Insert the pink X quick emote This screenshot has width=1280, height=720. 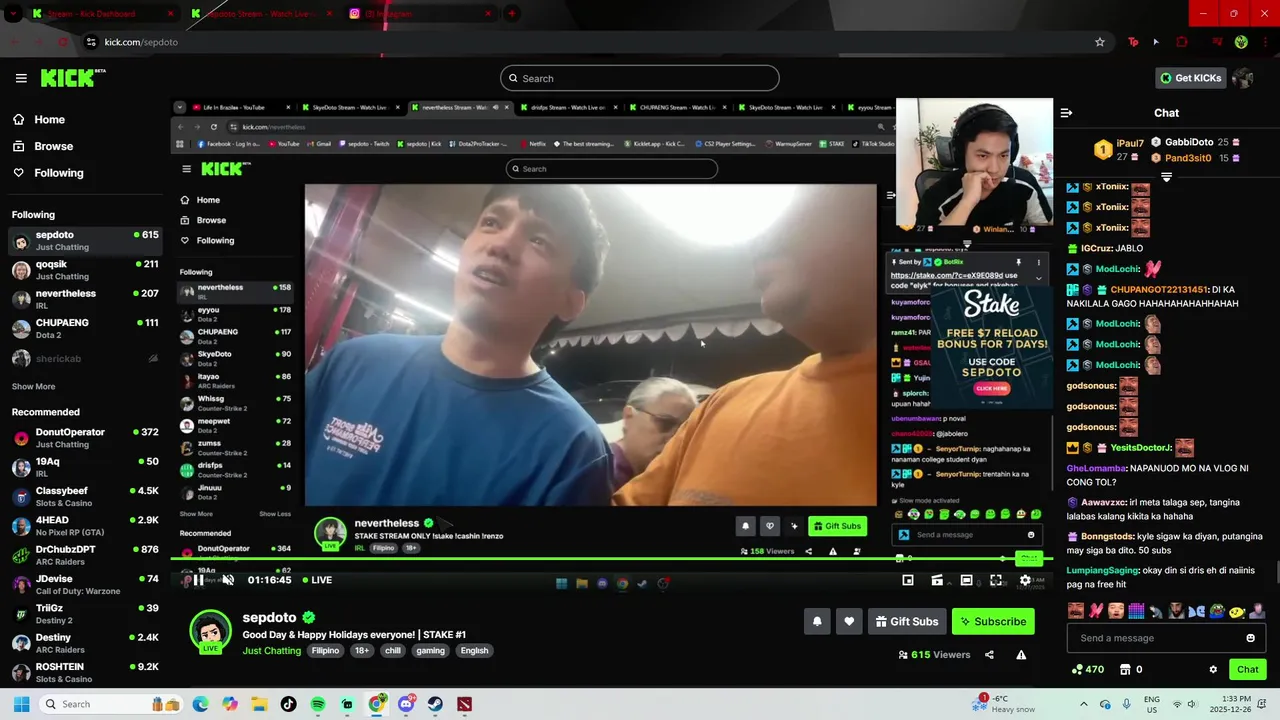point(1096,611)
